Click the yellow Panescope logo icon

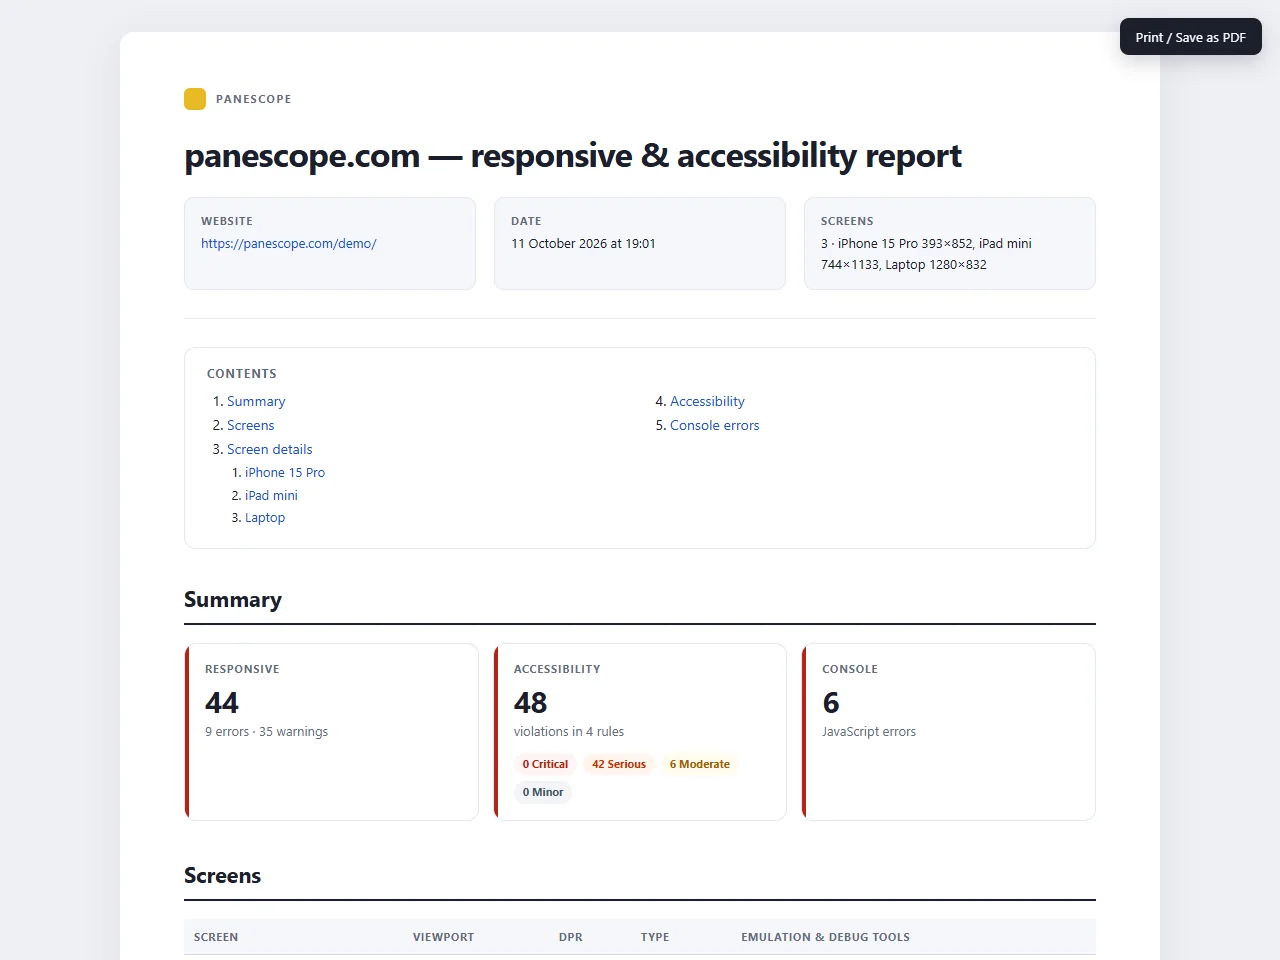[195, 99]
